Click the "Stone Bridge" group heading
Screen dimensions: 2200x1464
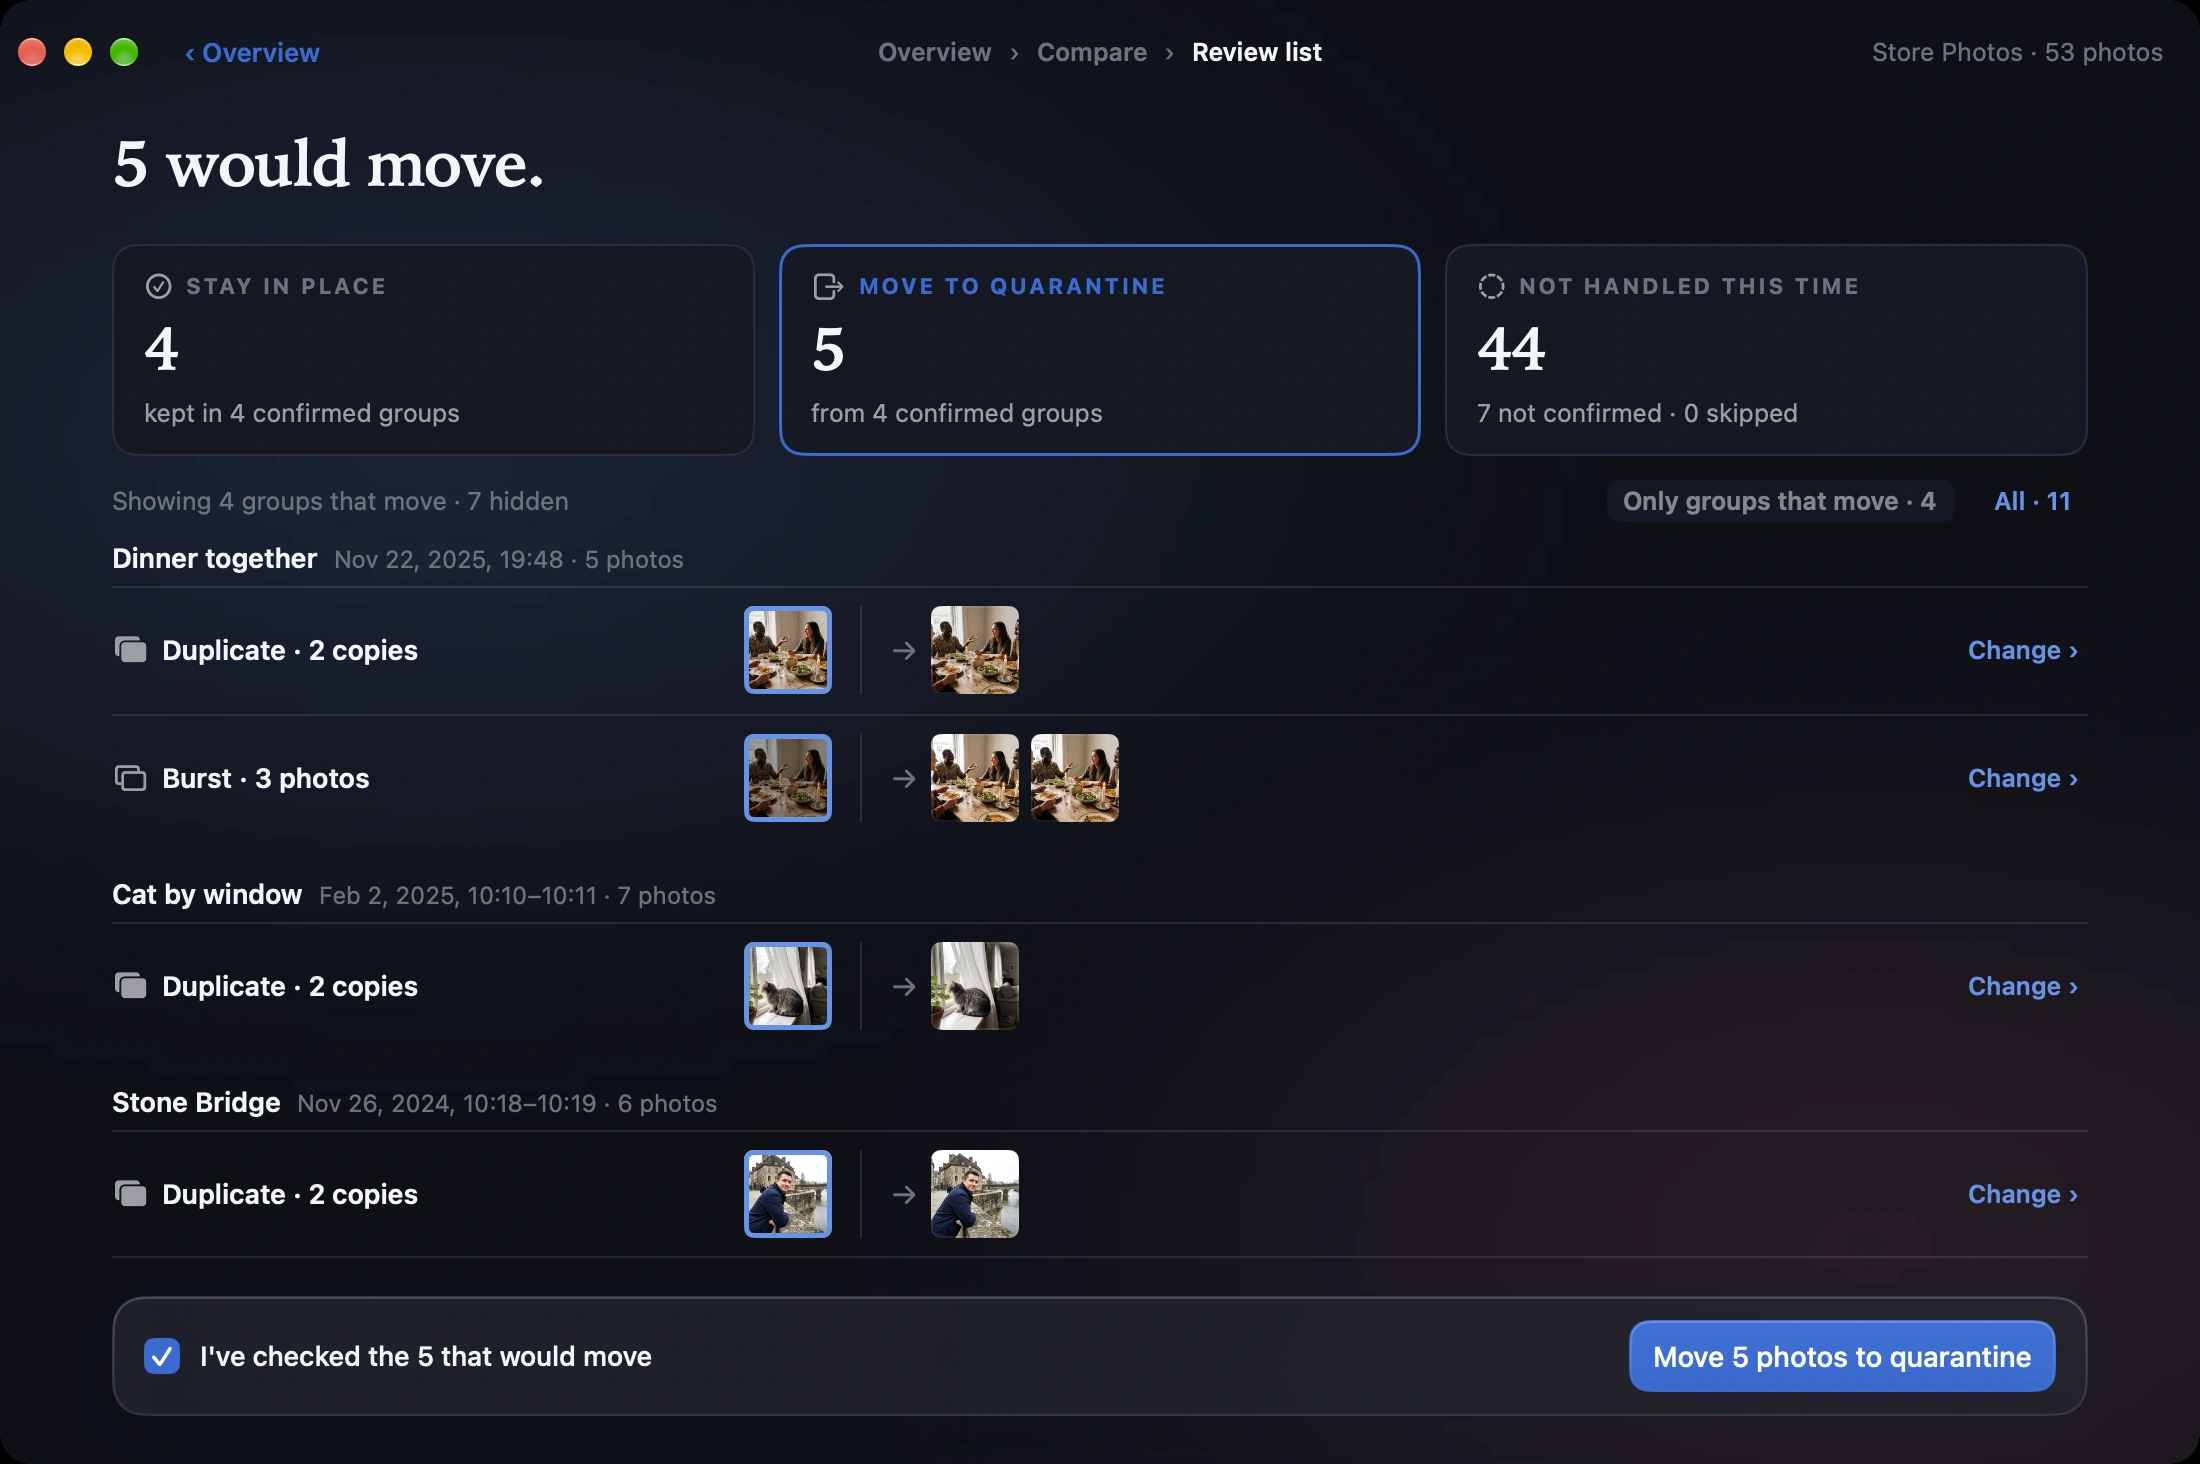[x=196, y=1102]
